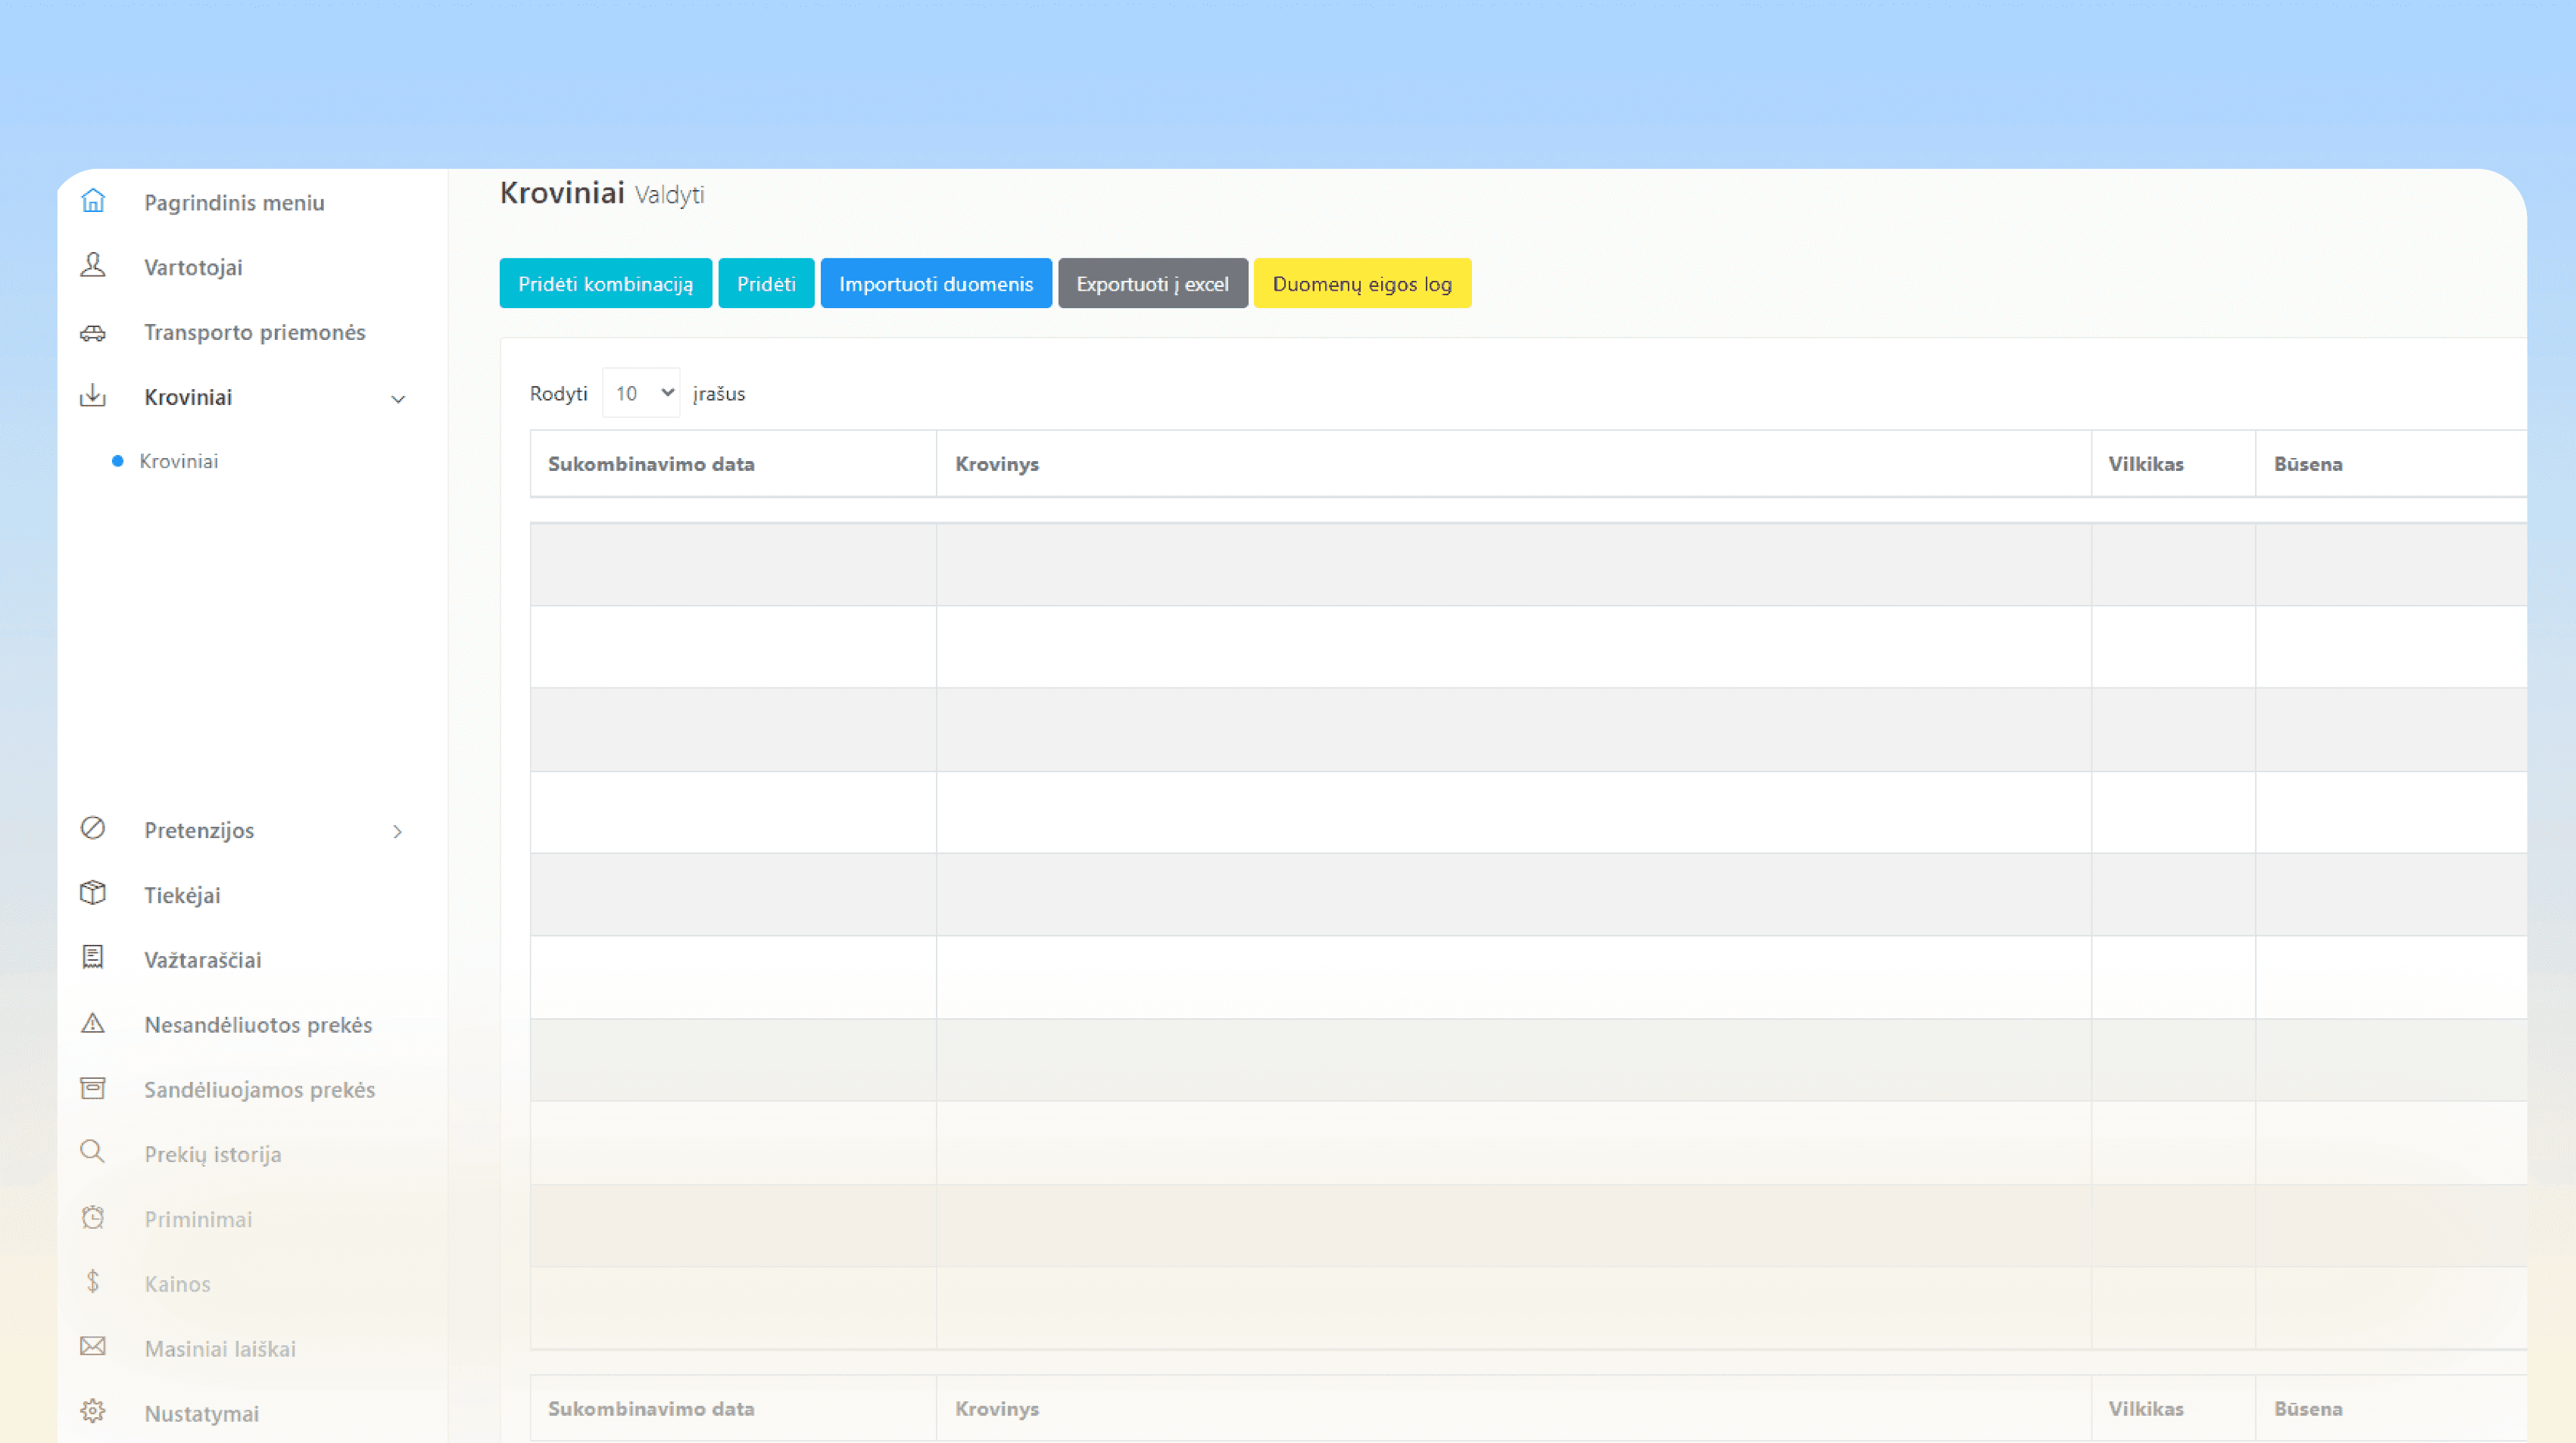Open Transporto priemonės via the car icon
The image size is (2576, 1443).
click(x=92, y=331)
